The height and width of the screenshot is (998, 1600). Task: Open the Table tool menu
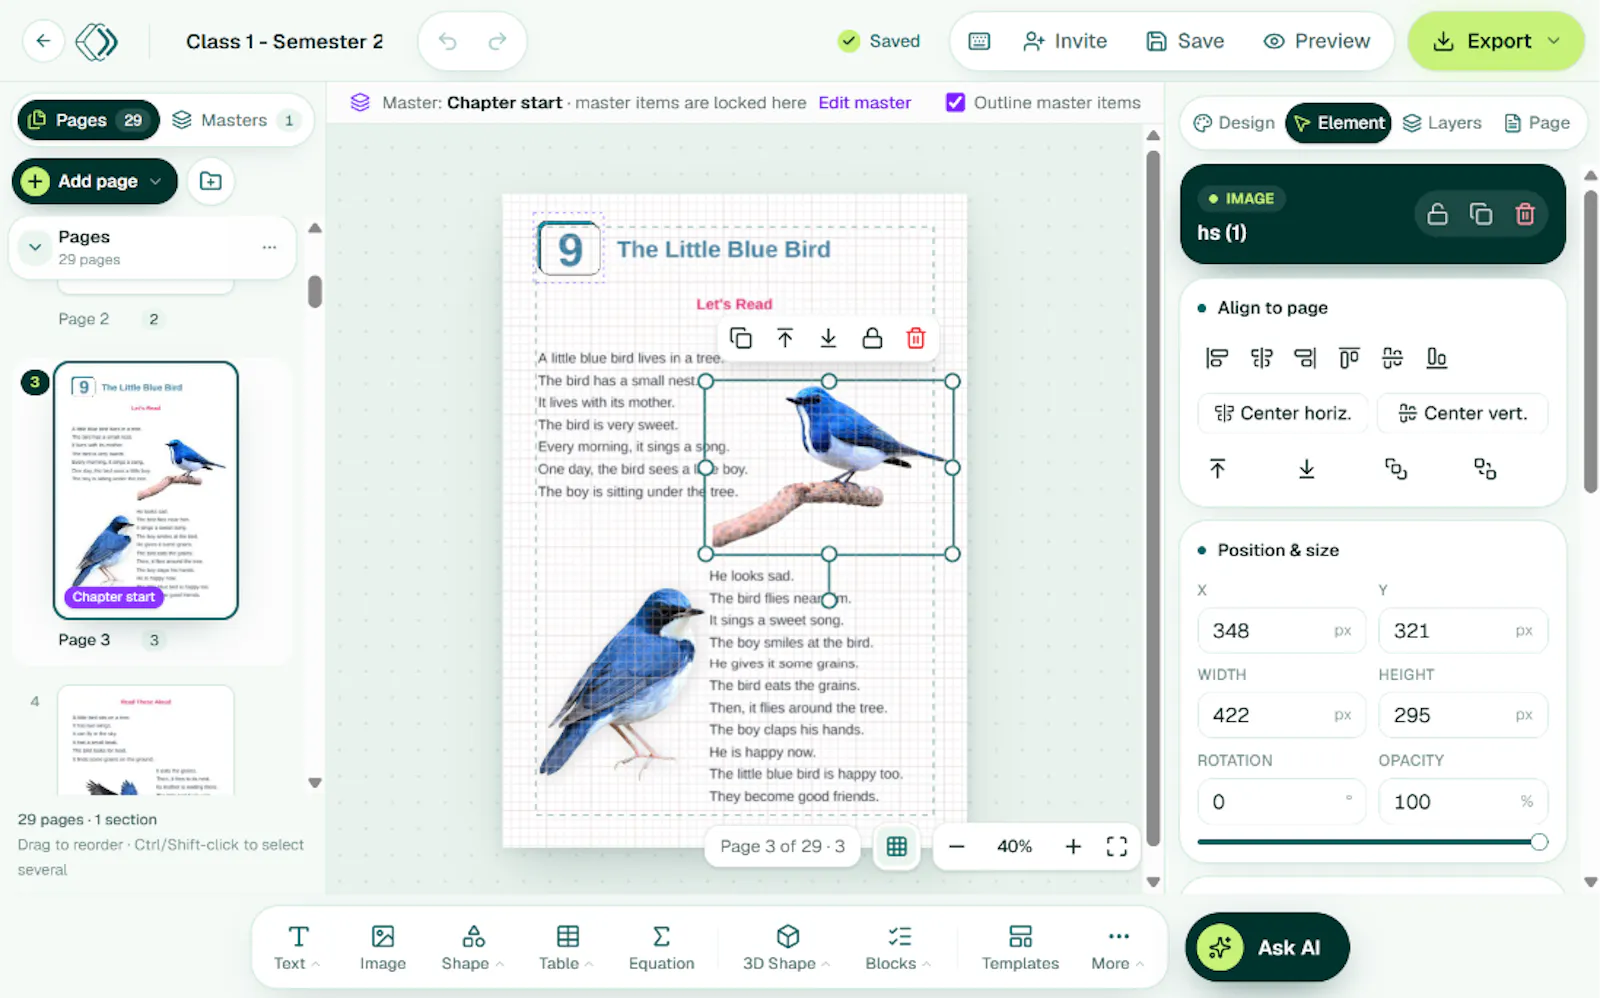(x=567, y=948)
